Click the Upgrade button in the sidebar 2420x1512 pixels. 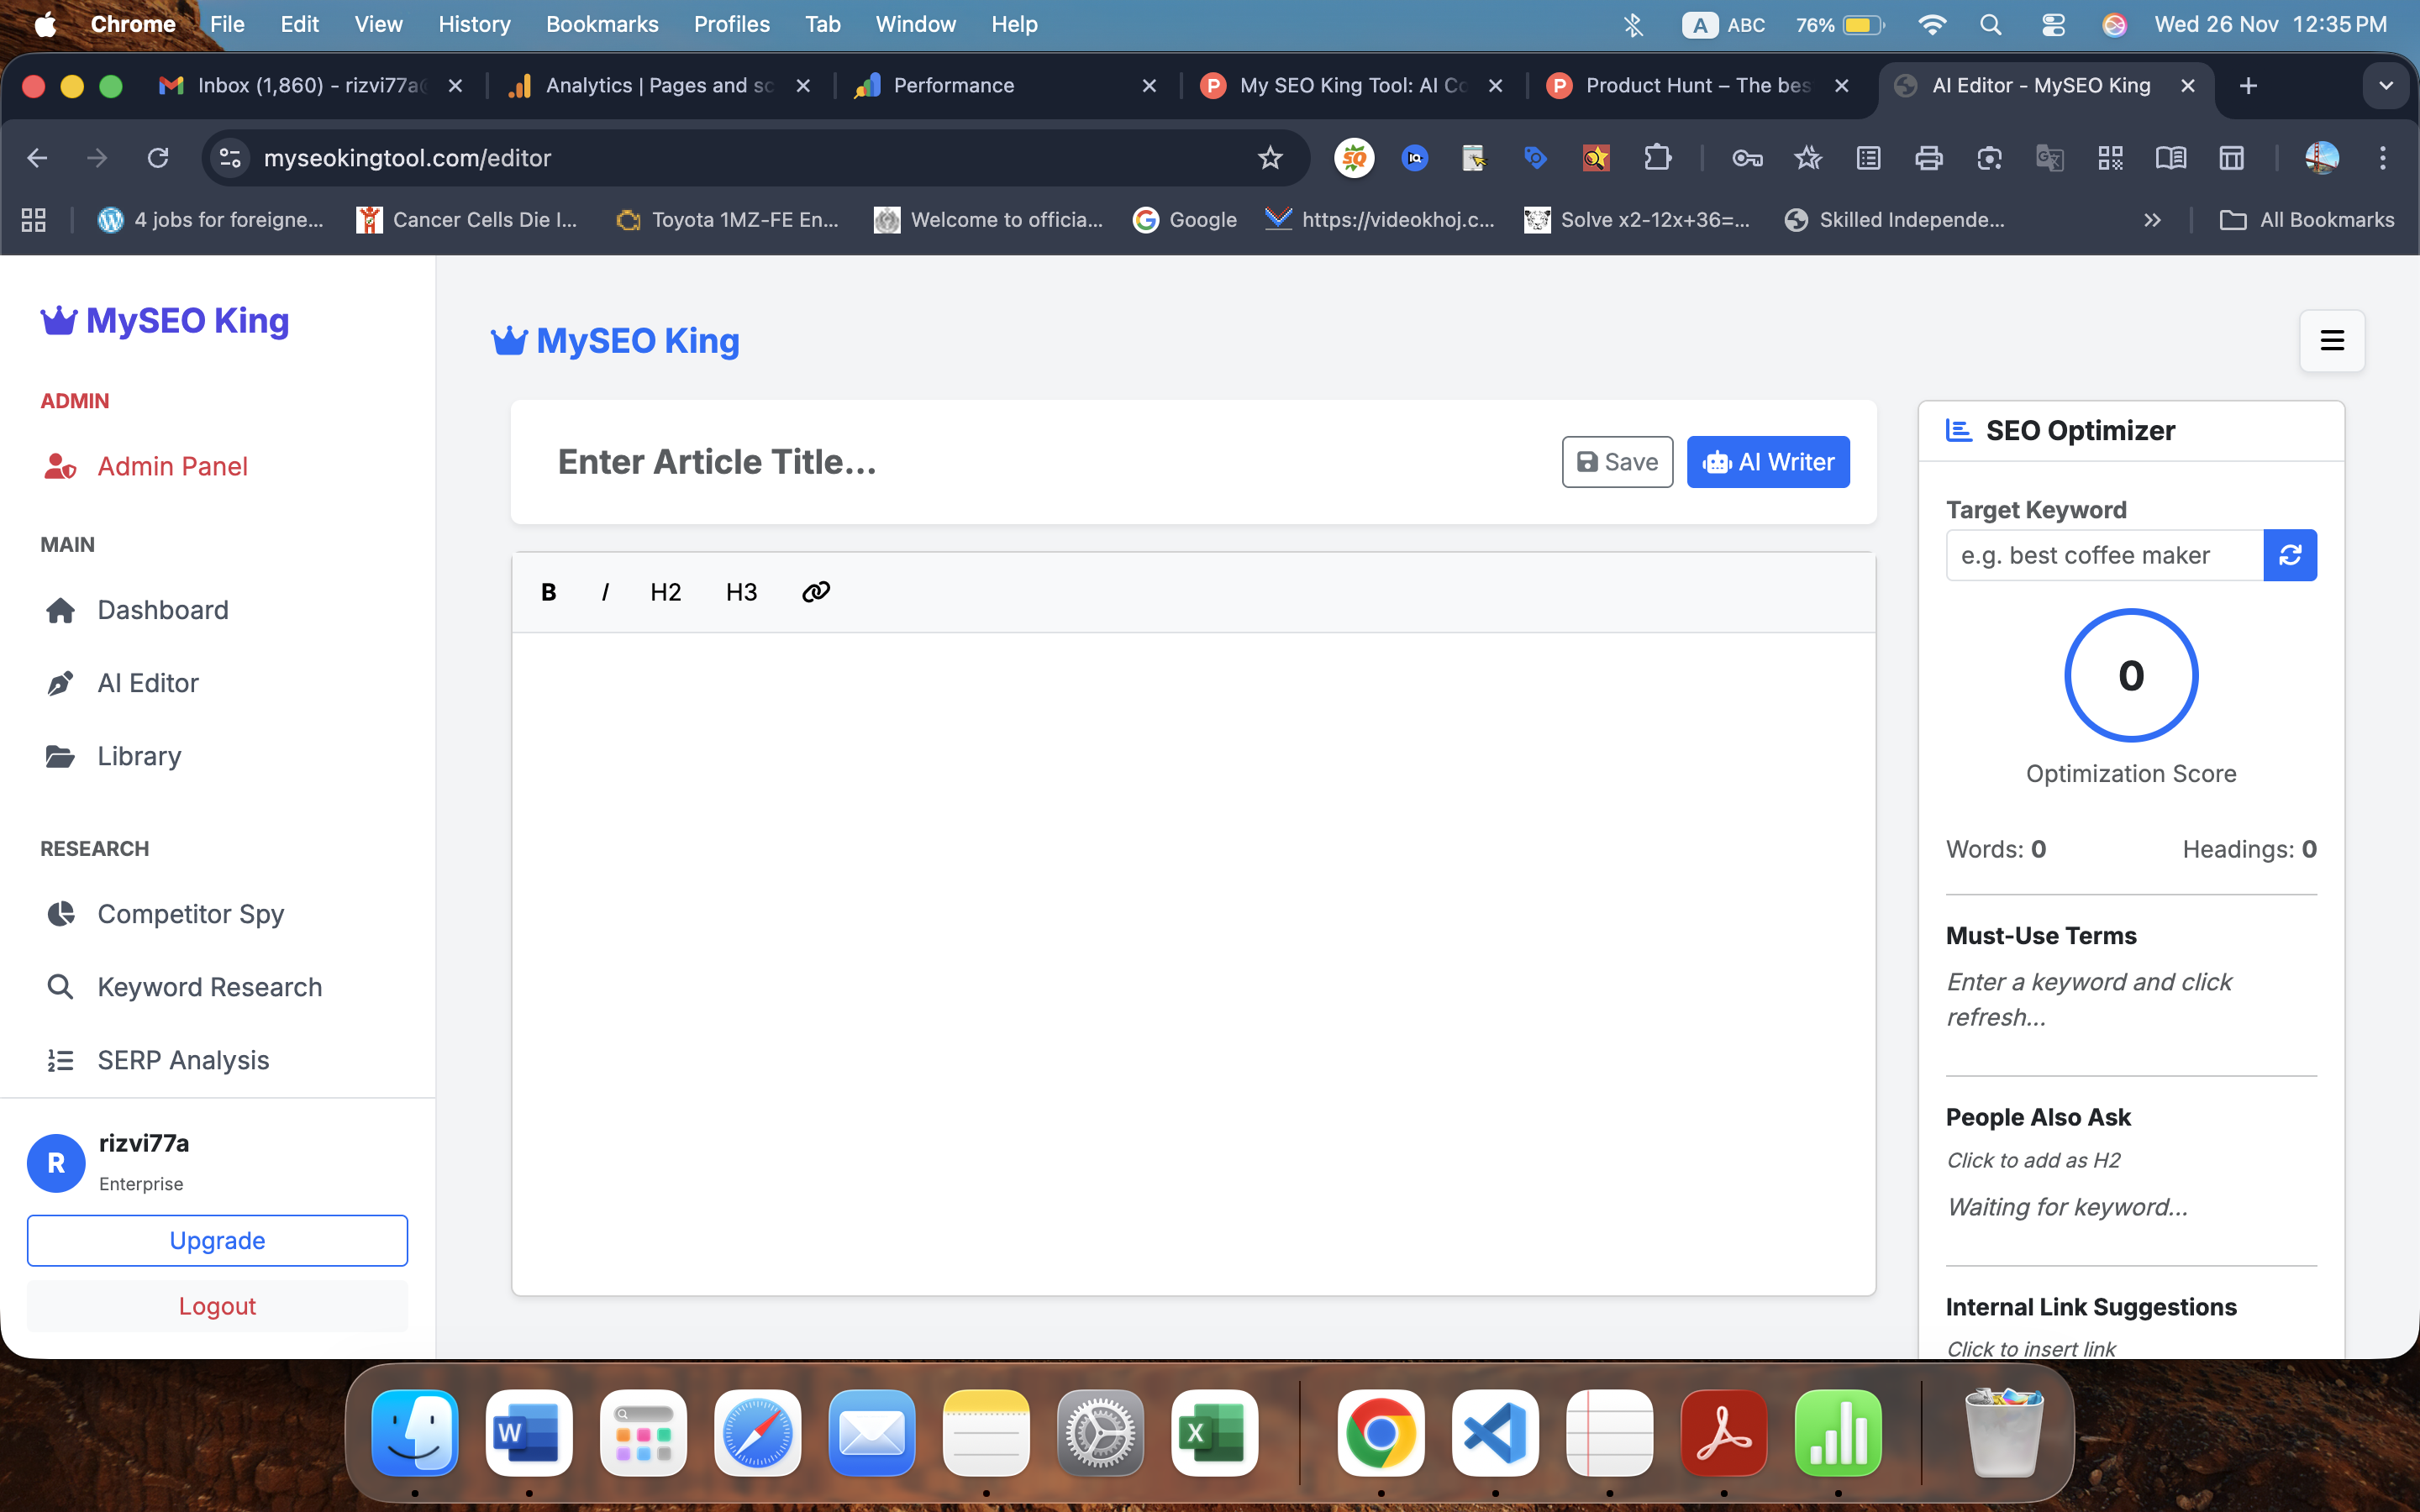coord(217,1240)
